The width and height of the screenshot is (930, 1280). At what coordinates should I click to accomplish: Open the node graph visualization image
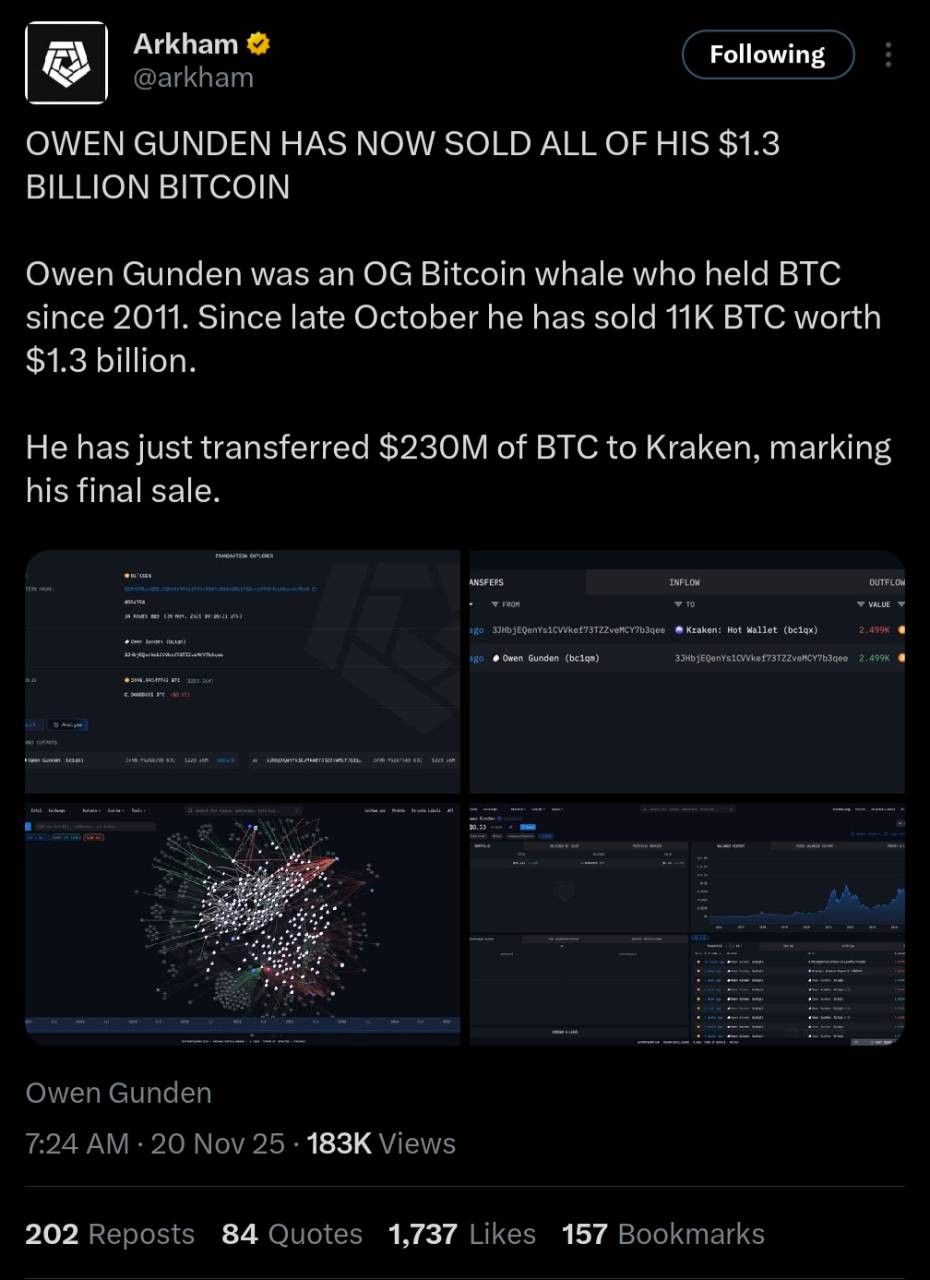(243, 920)
